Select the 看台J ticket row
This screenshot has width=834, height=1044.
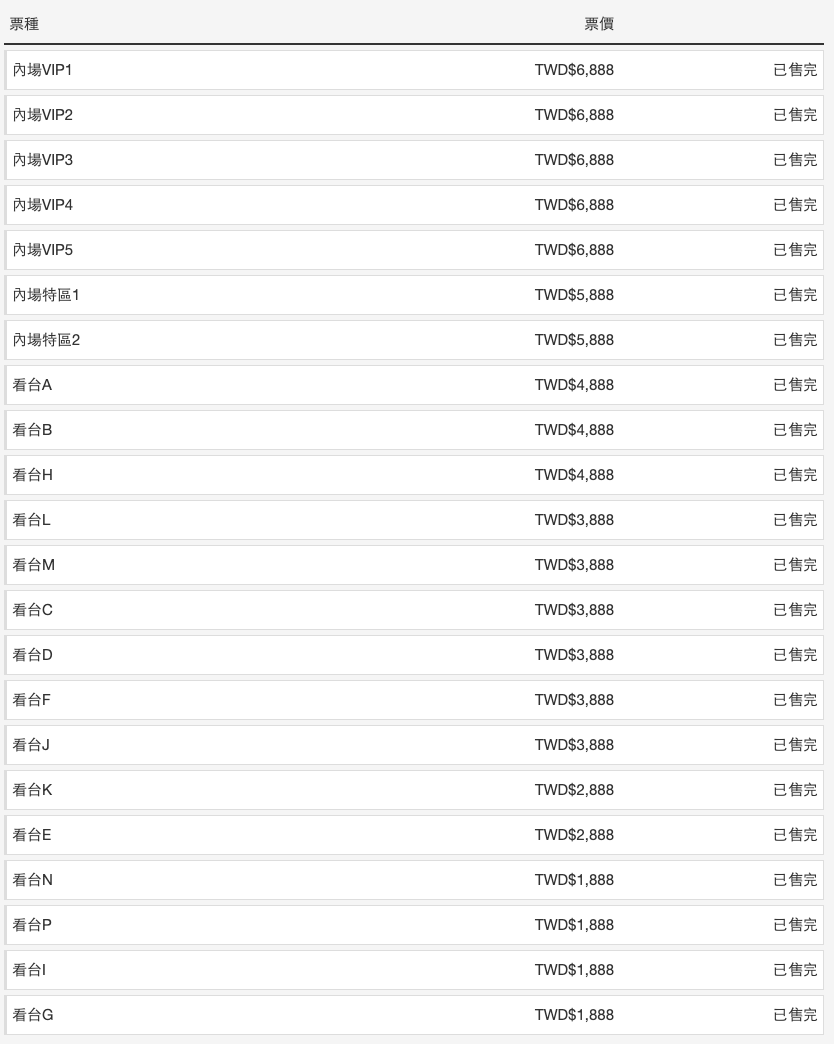pos(414,745)
